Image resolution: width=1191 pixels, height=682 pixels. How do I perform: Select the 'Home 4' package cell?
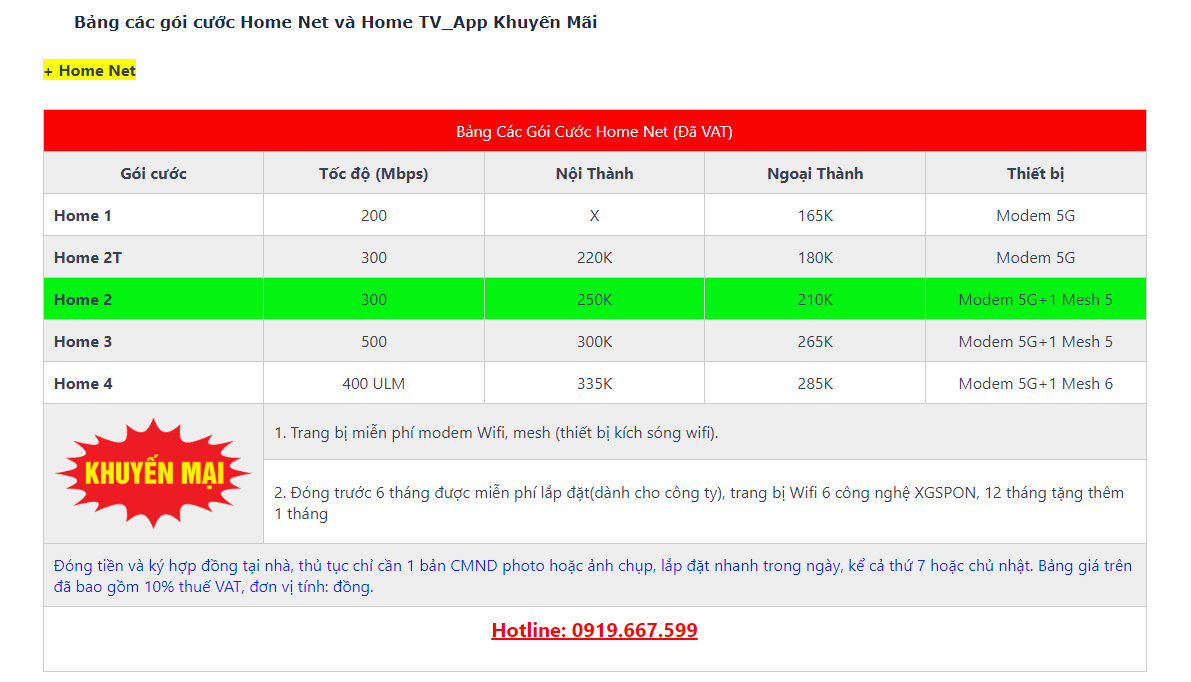pos(153,384)
